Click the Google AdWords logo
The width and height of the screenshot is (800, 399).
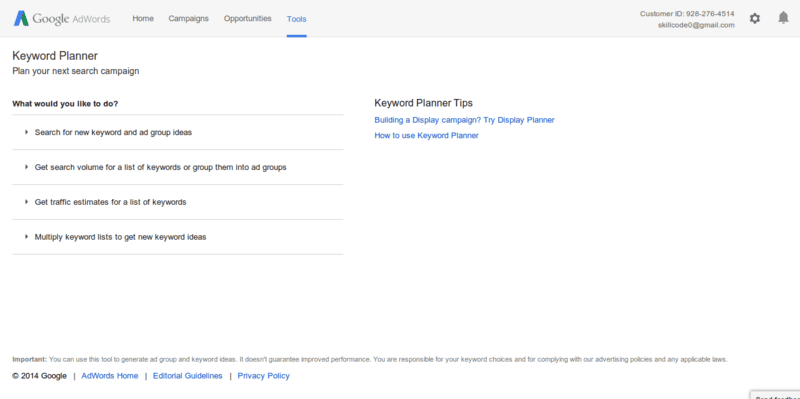pyautogui.click(x=62, y=19)
